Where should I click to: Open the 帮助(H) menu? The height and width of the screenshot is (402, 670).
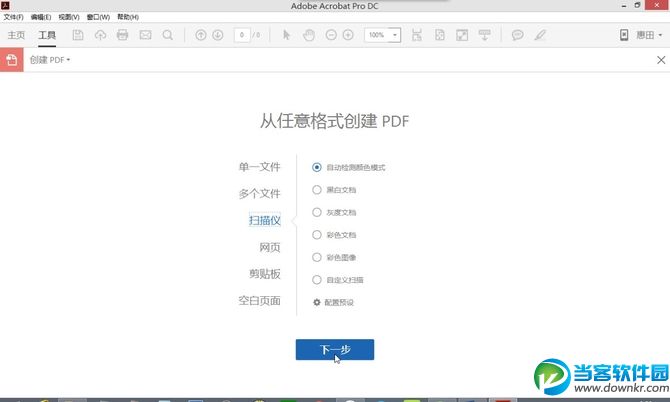coord(128,17)
